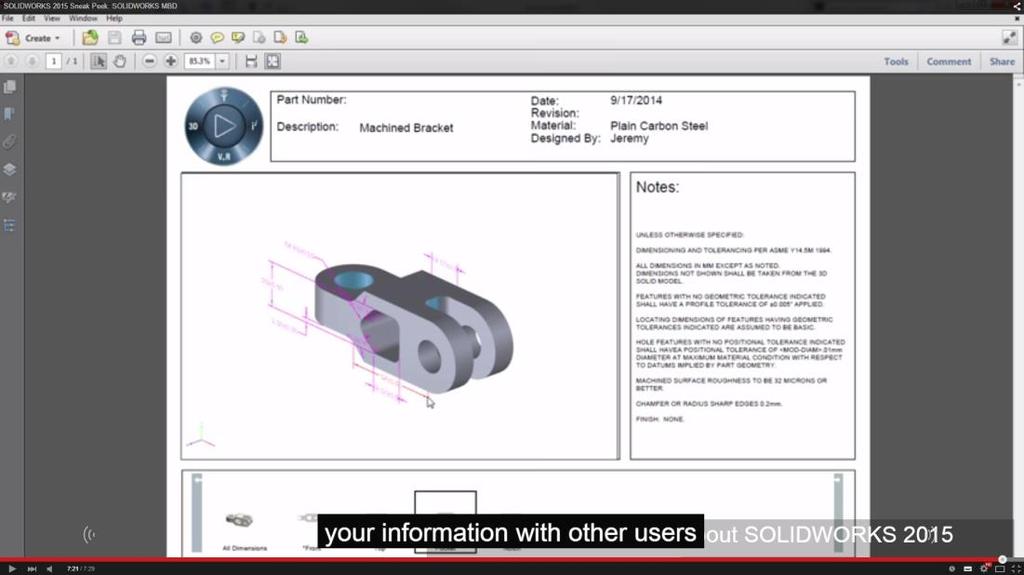Open the Edit menu

pos(29,18)
